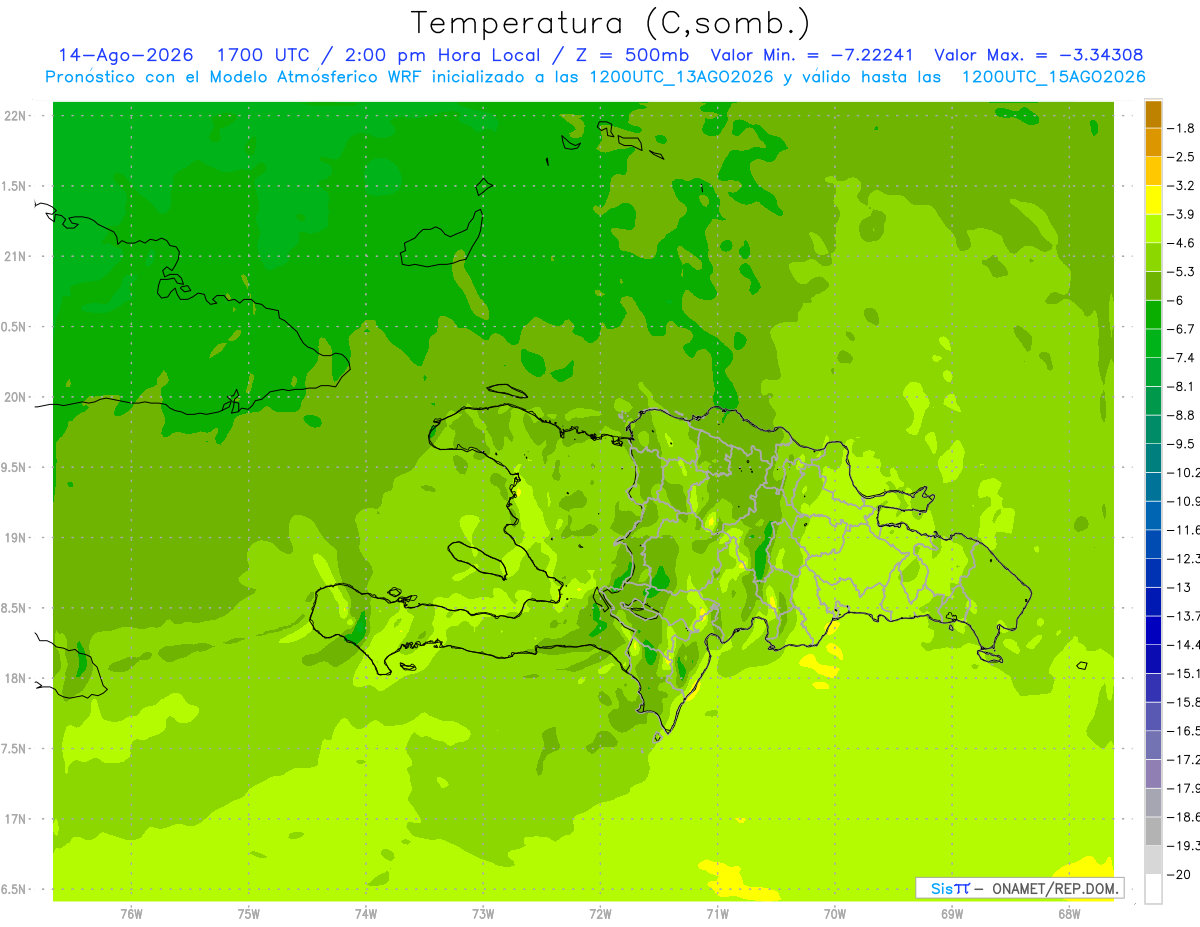Click 'Valor Max. = -3.34308' text
The height and width of the screenshot is (927, 1200).
coord(1039,55)
